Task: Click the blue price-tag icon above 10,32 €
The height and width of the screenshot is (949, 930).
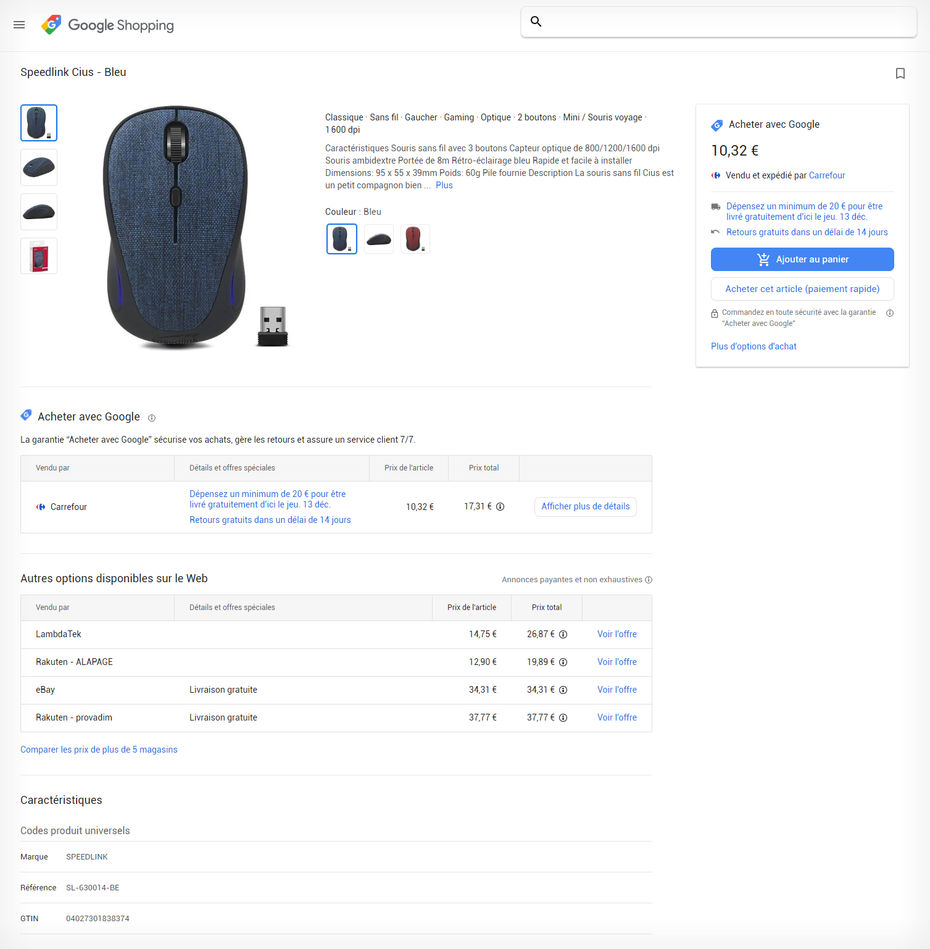Action: 716,124
